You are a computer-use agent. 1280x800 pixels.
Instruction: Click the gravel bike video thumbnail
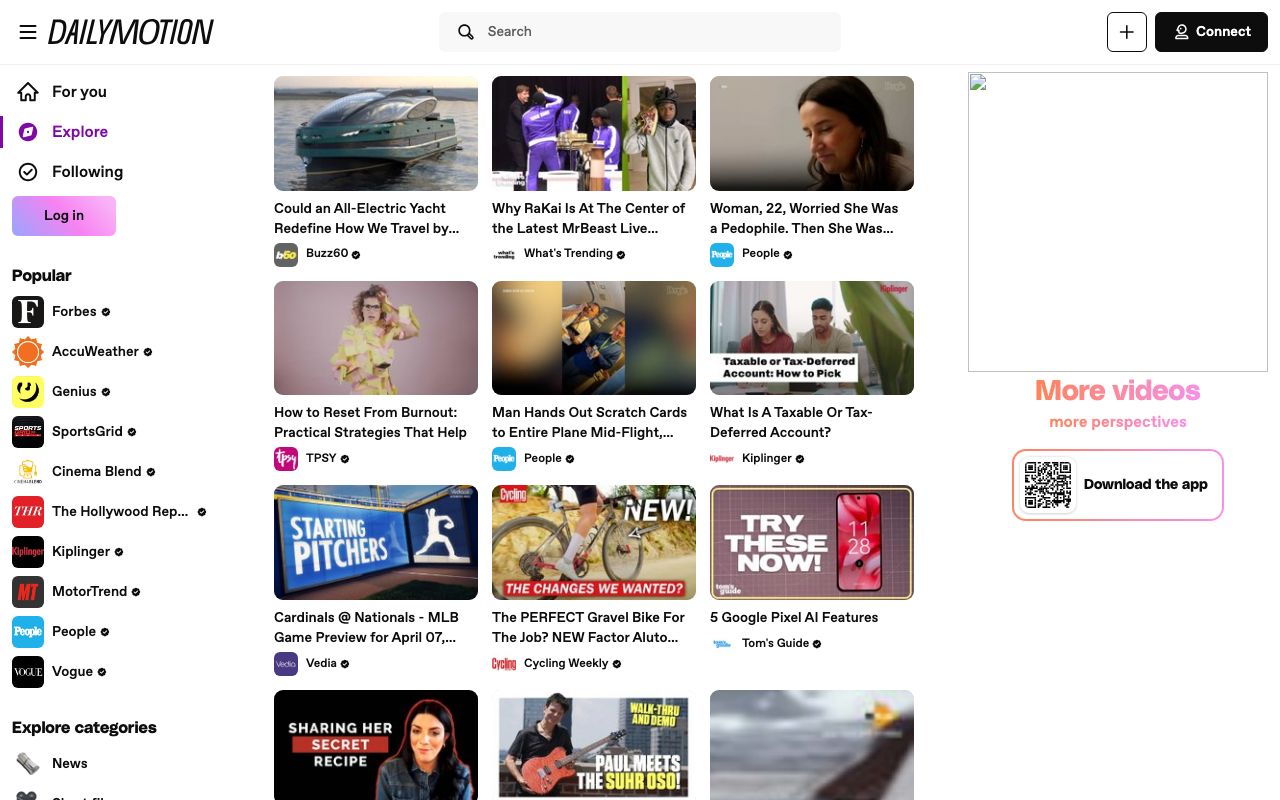coord(594,543)
